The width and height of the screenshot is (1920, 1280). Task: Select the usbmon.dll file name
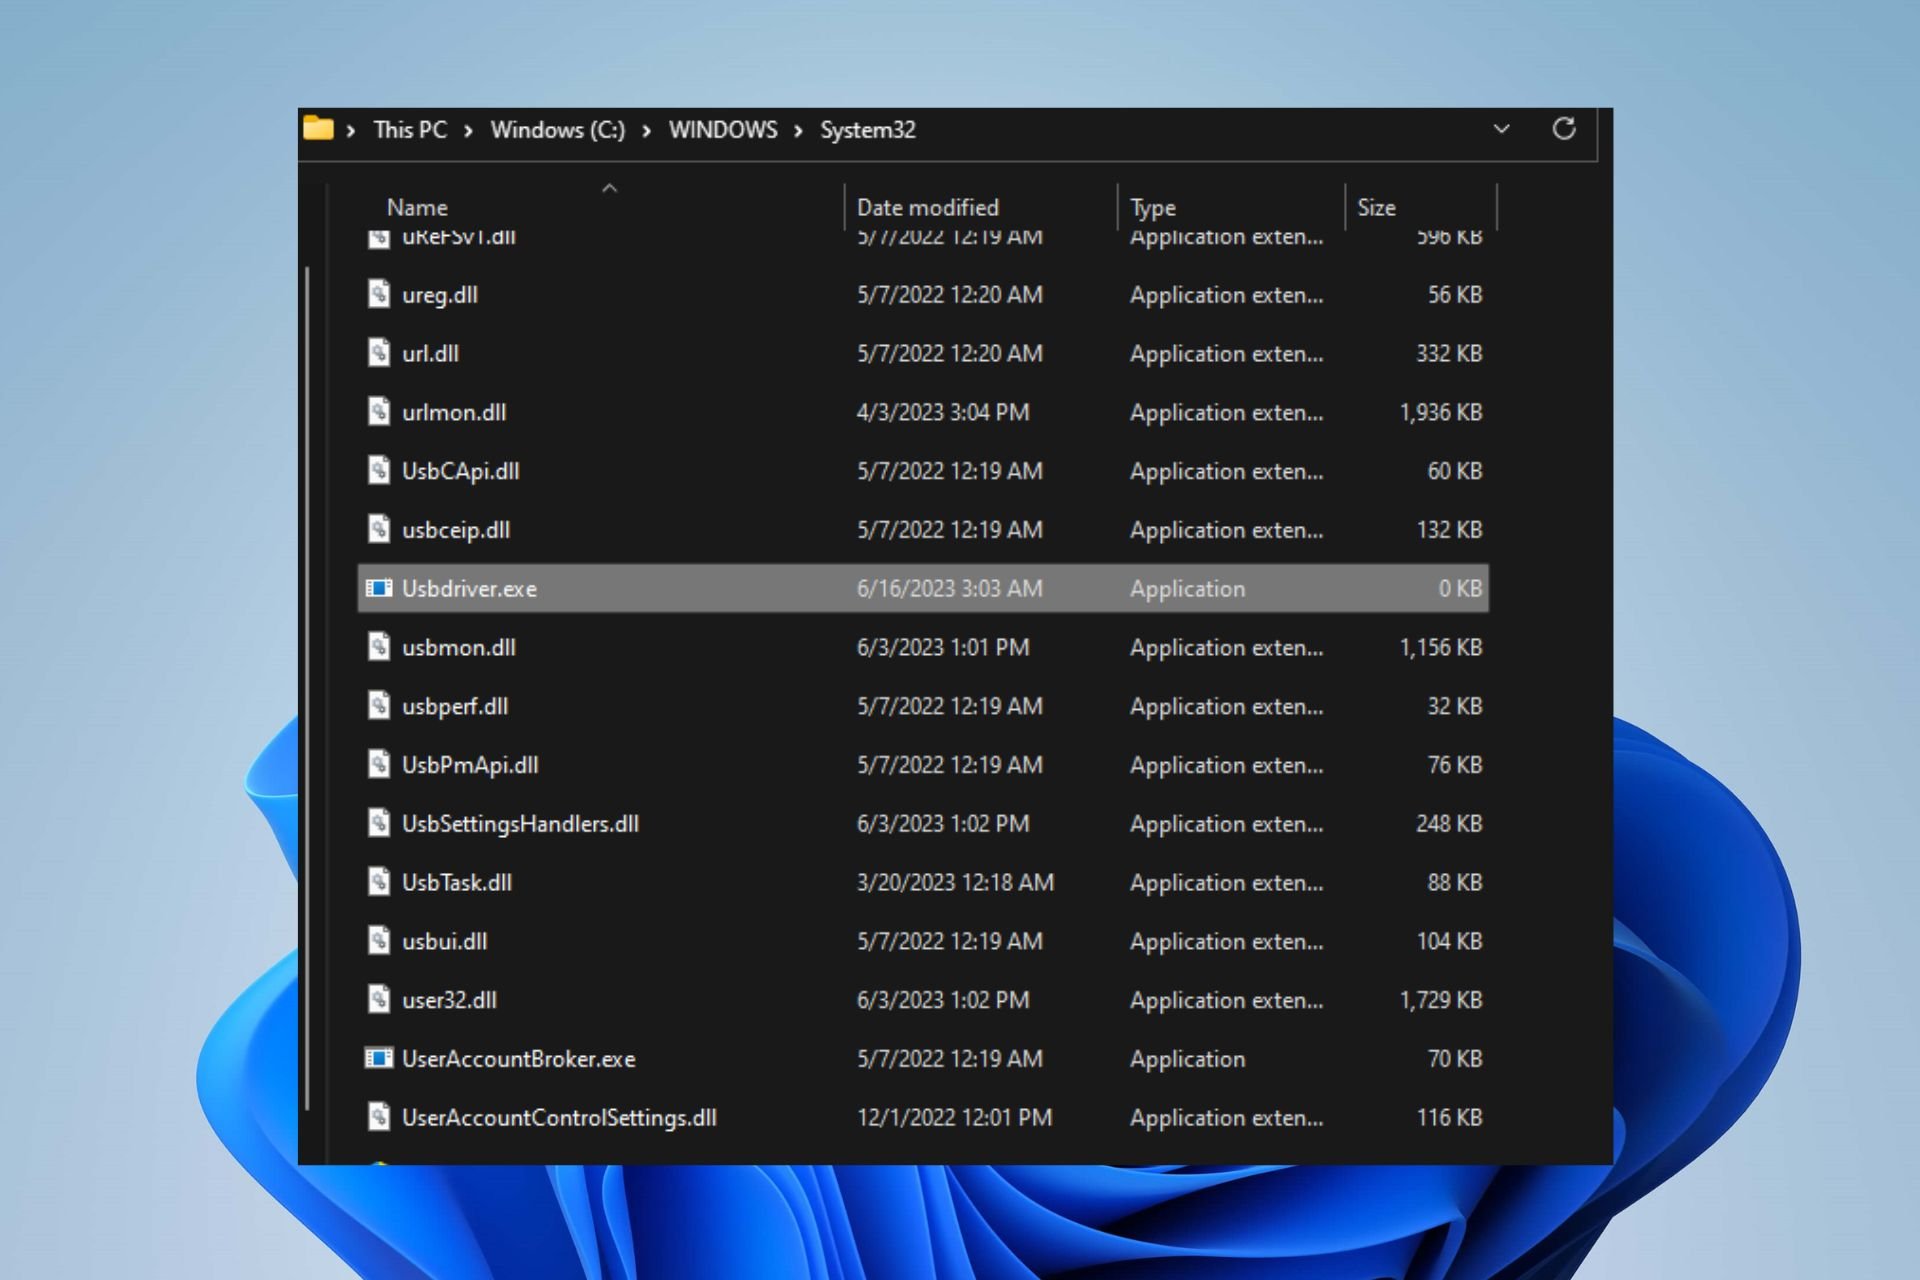tap(458, 647)
